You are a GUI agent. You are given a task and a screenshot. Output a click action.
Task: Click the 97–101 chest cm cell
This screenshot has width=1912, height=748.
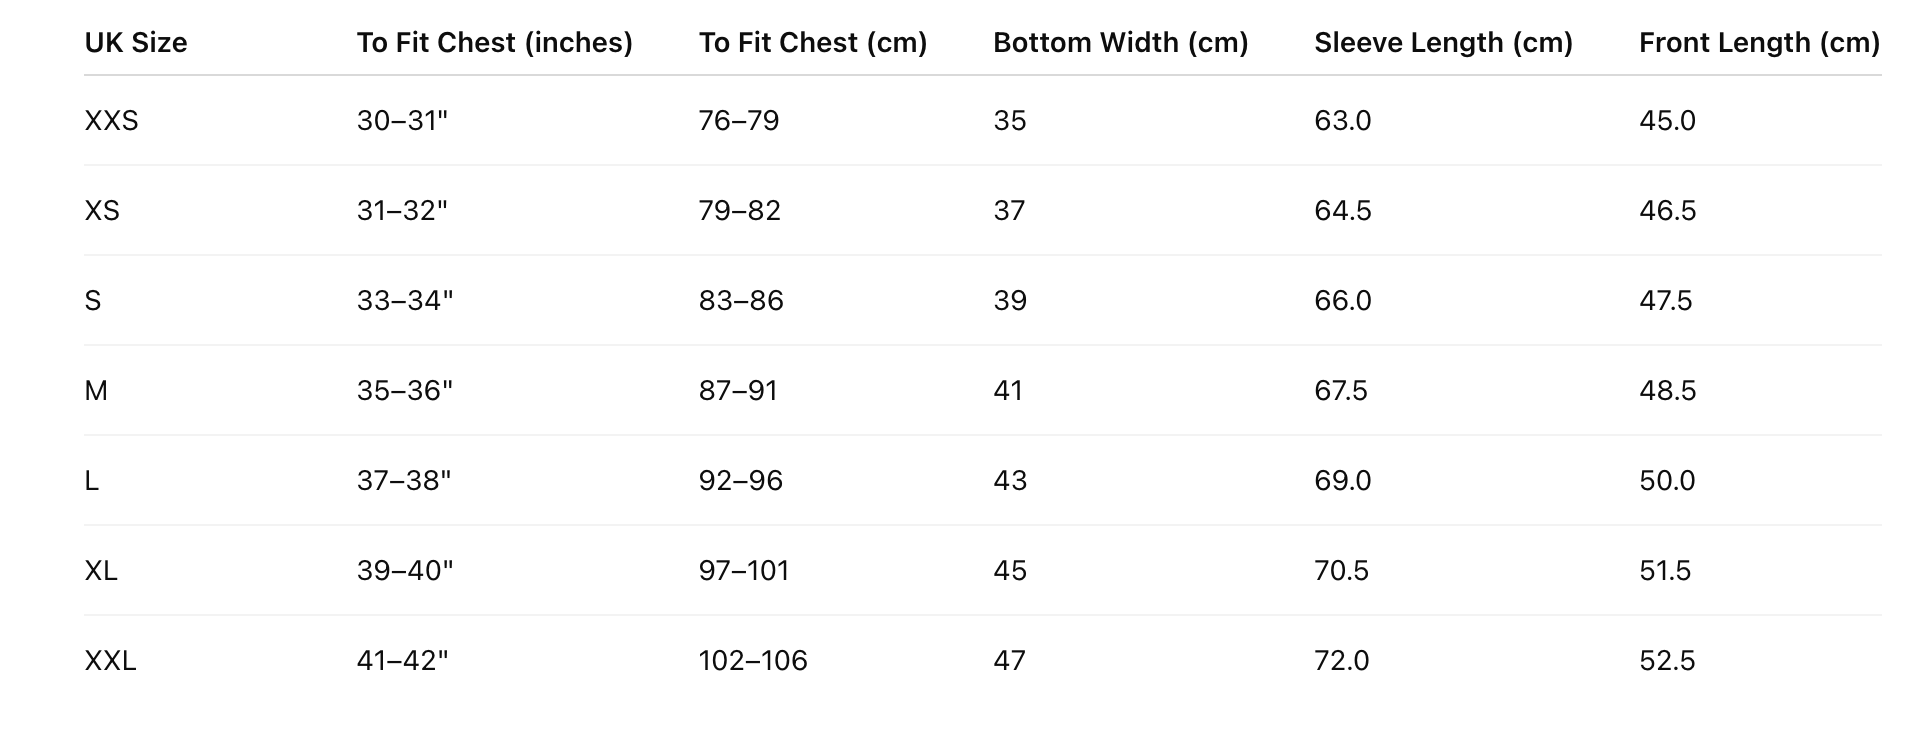(x=744, y=571)
